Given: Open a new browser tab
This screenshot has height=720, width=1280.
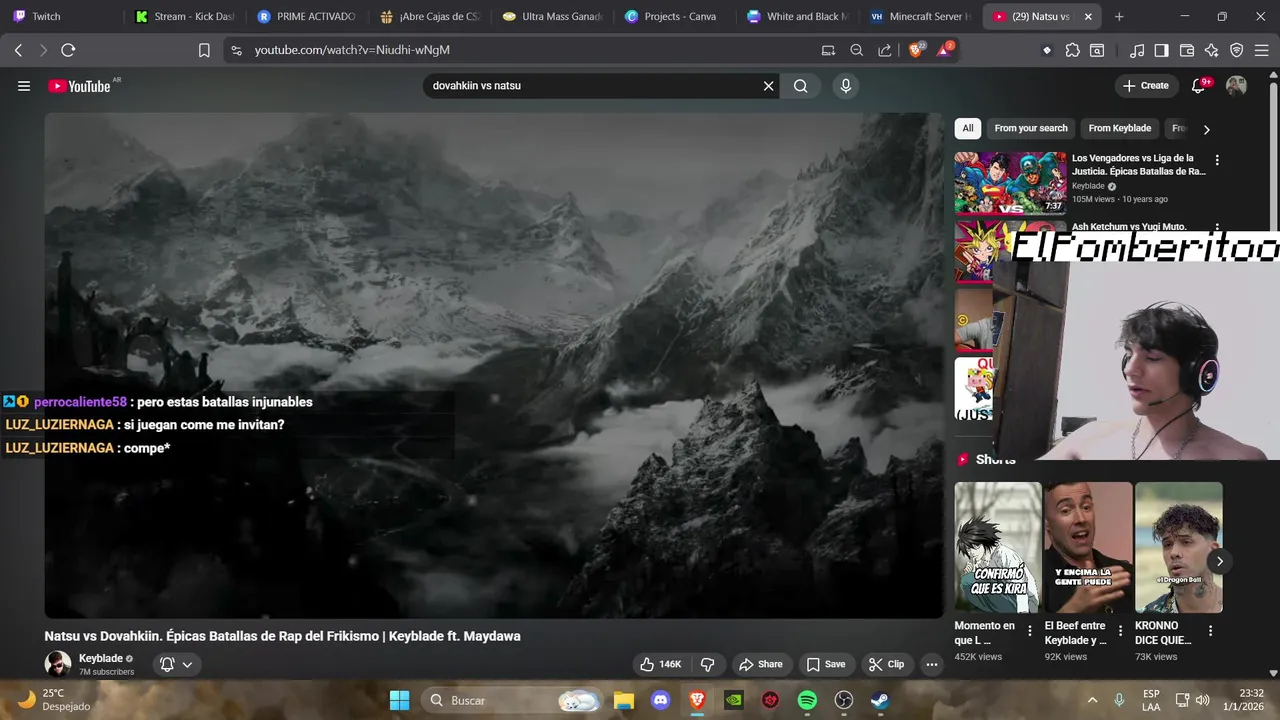Looking at the screenshot, I should click(1119, 16).
